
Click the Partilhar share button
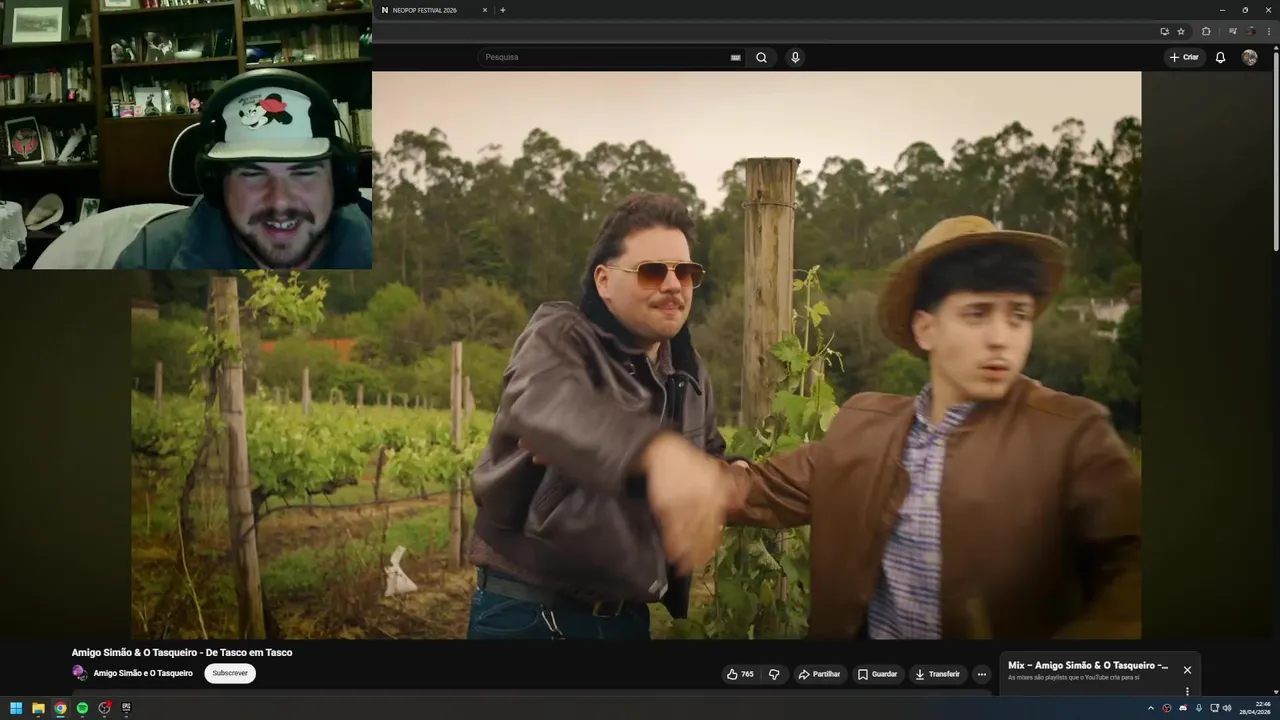point(820,674)
